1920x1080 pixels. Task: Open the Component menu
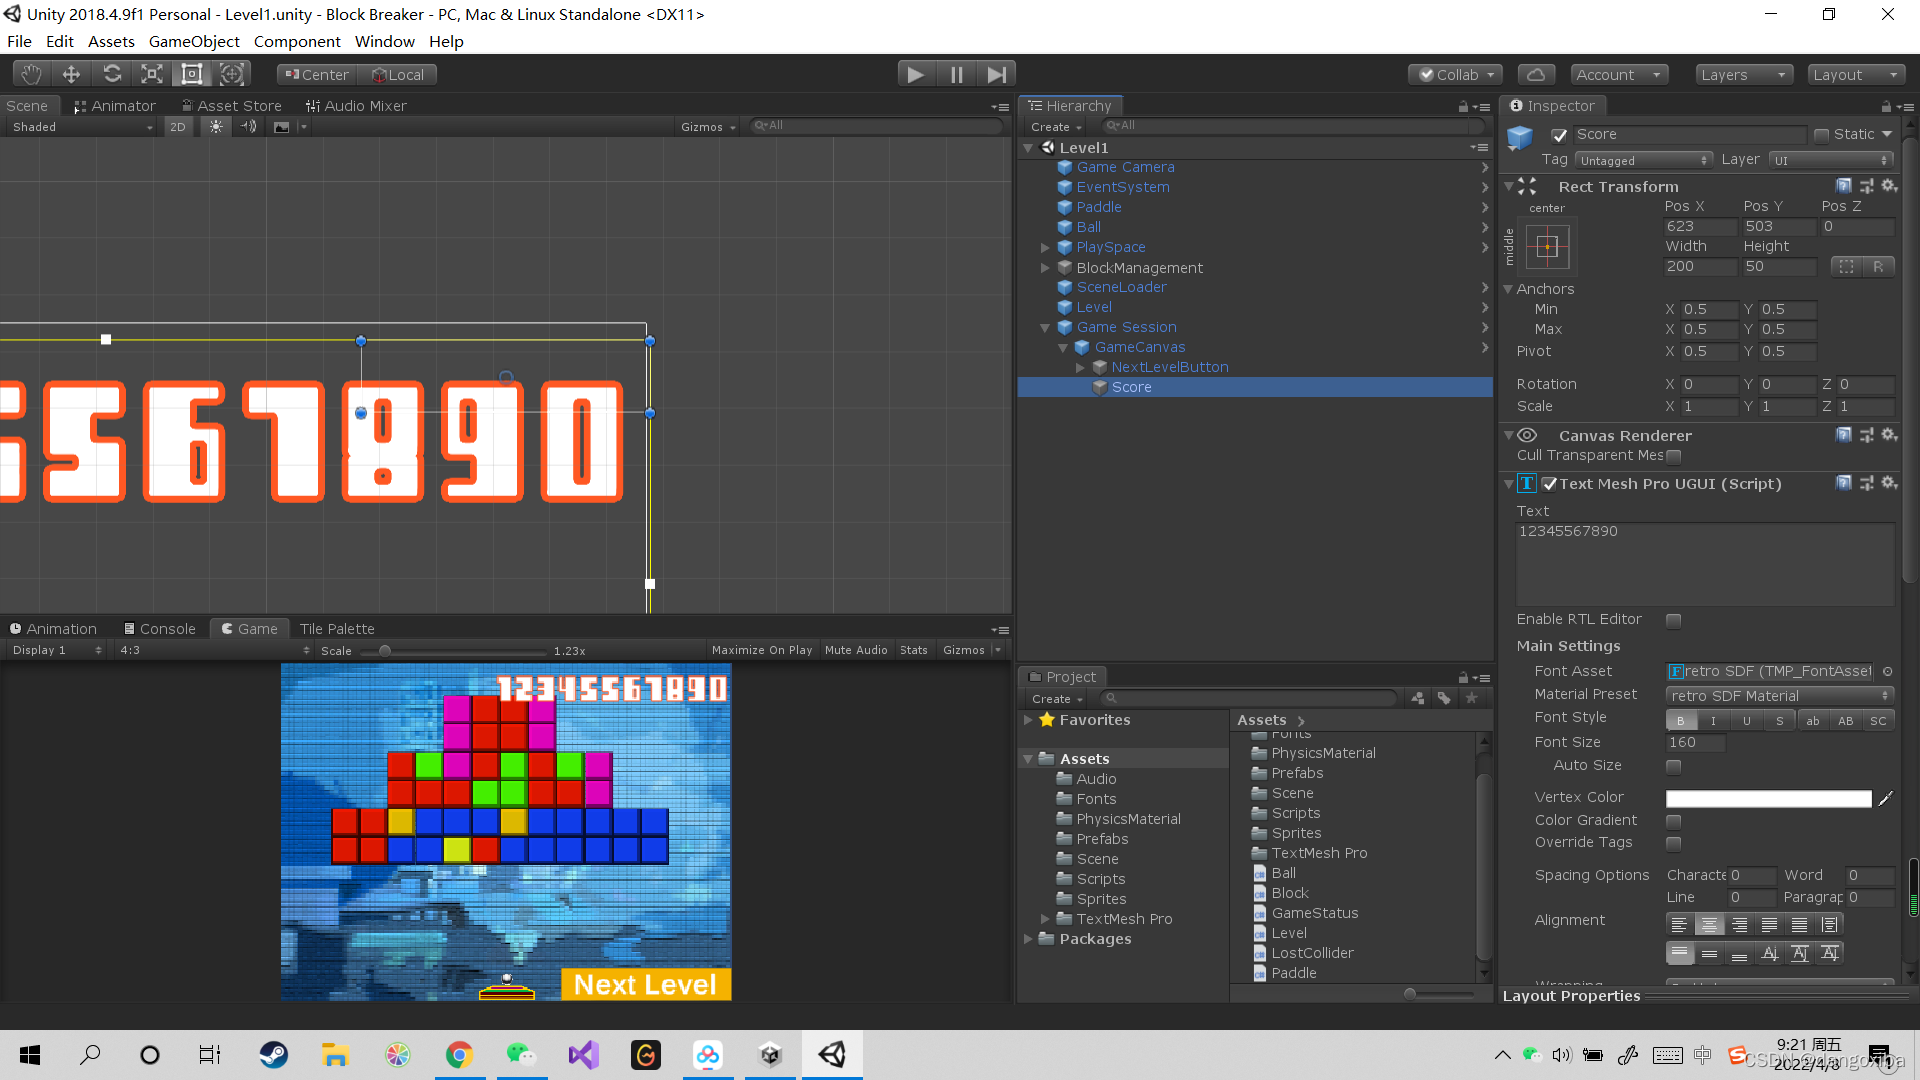(x=297, y=42)
